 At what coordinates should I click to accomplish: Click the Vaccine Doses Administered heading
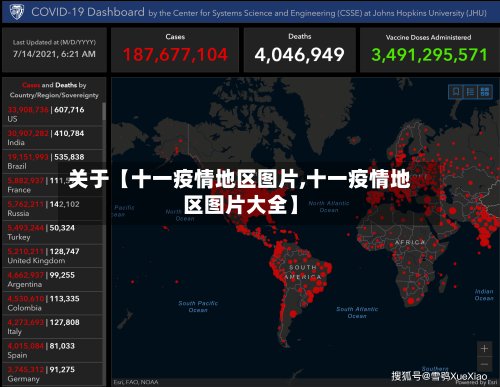click(x=428, y=37)
